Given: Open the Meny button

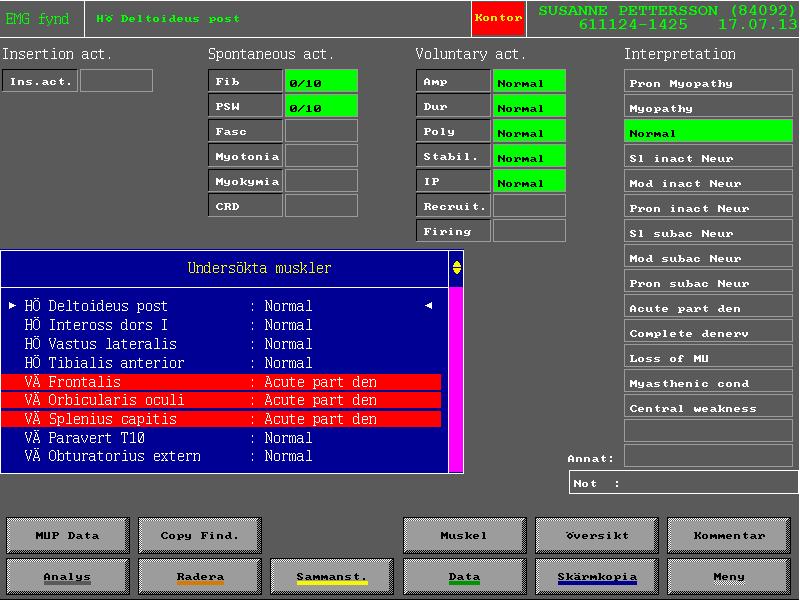Looking at the screenshot, I should point(729,577).
